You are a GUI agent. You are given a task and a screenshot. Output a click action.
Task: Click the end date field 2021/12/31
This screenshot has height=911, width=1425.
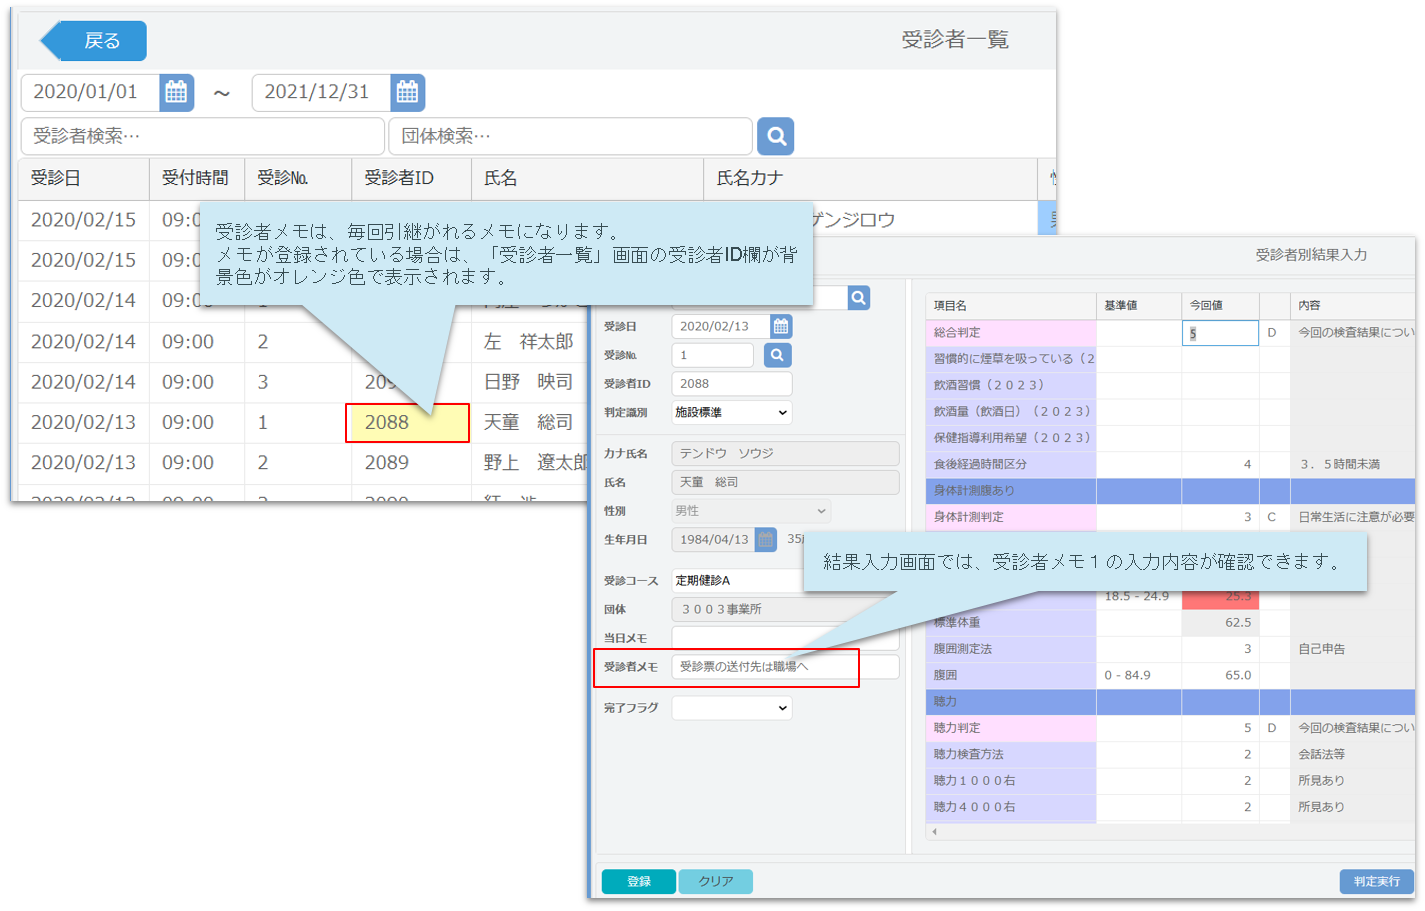point(321,92)
